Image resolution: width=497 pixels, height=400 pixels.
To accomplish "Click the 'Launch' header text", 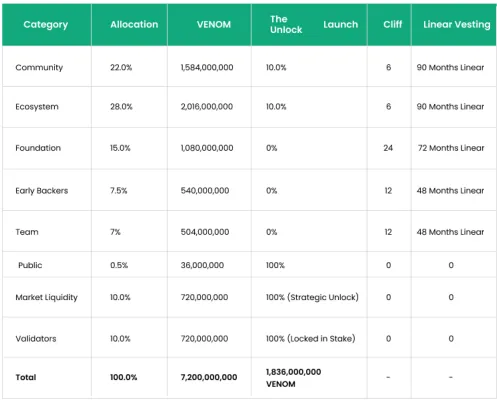I will point(341,24).
